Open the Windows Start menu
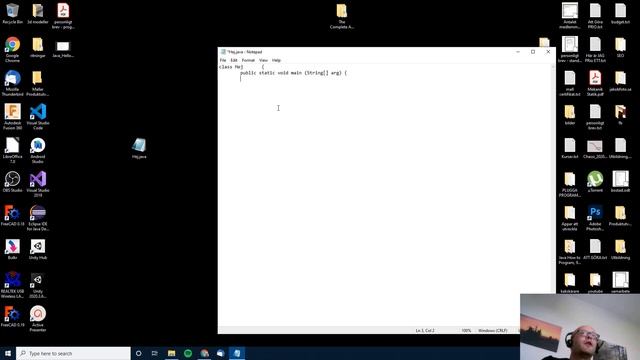This screenshot has width=640, height=360. [x=8, y=353]
